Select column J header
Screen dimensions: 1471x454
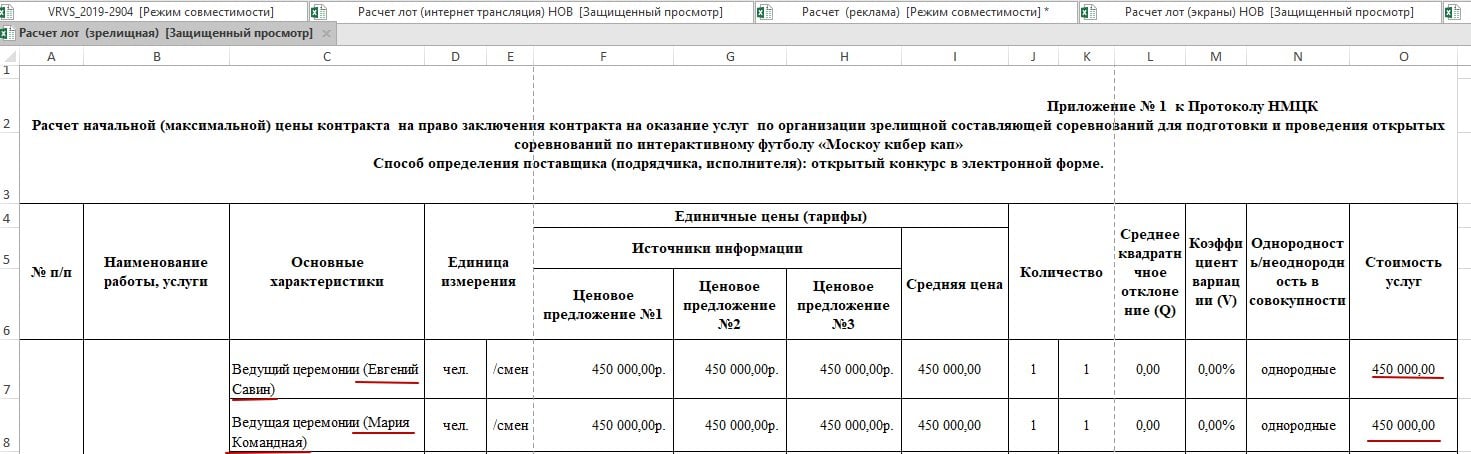(x=1033, y=57)
